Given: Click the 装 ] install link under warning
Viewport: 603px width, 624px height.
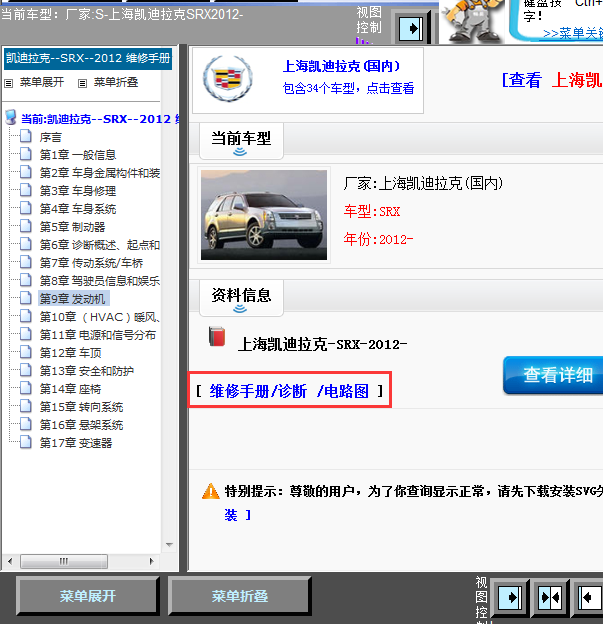Looking at the screenshot, I should [238, 515].
